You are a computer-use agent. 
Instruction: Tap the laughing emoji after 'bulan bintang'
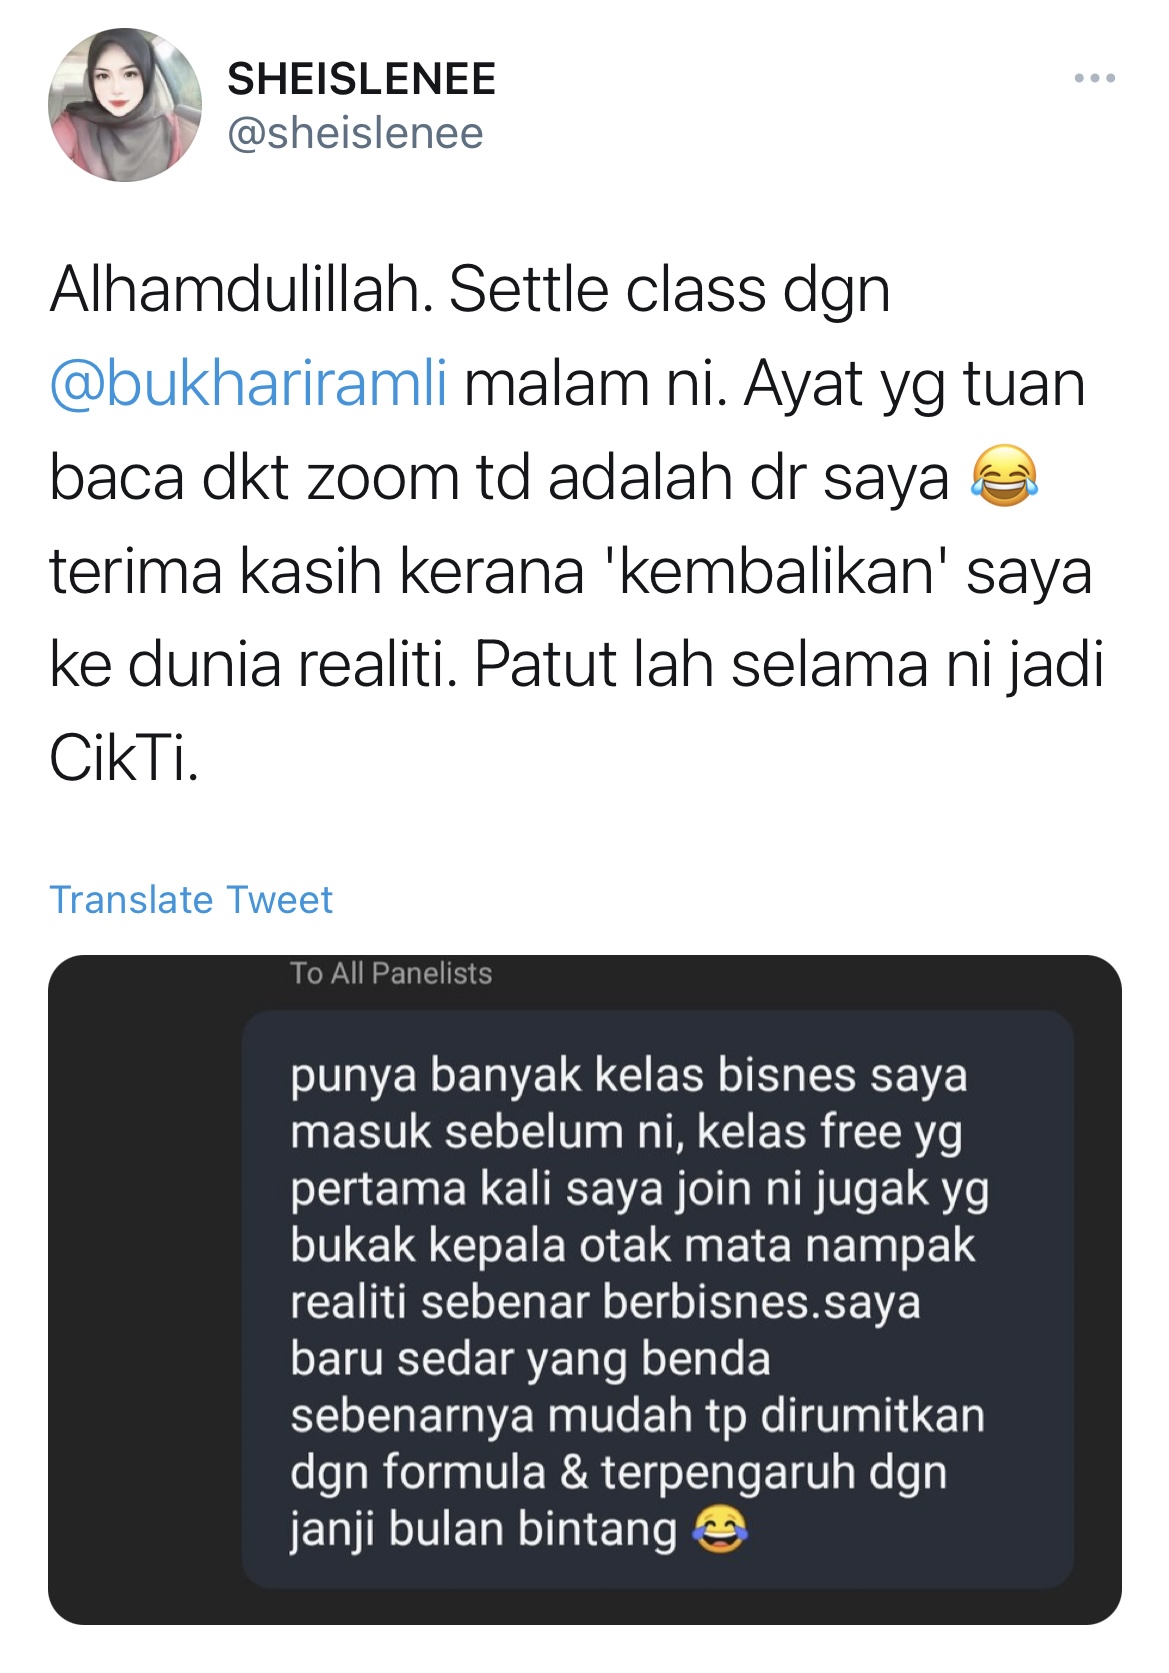[x=719, y=1530]
